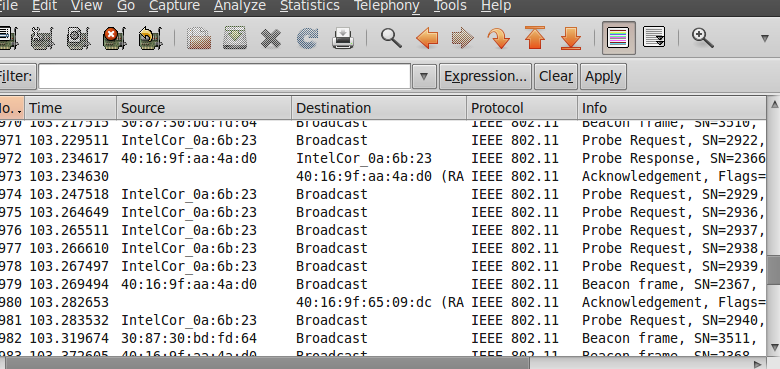Jump to the last packet (down arrow)
Viewport: 780px width, 369px height.
pyautogui.click(x=571, y=38)
